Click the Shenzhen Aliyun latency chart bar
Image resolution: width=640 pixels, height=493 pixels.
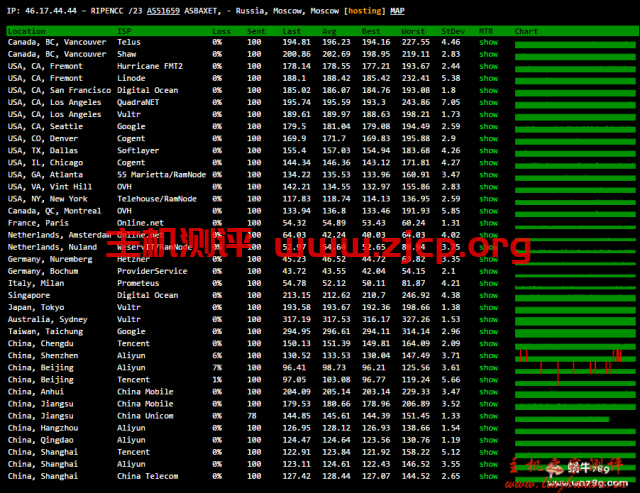pyautogui.click(x=575, y=357)
